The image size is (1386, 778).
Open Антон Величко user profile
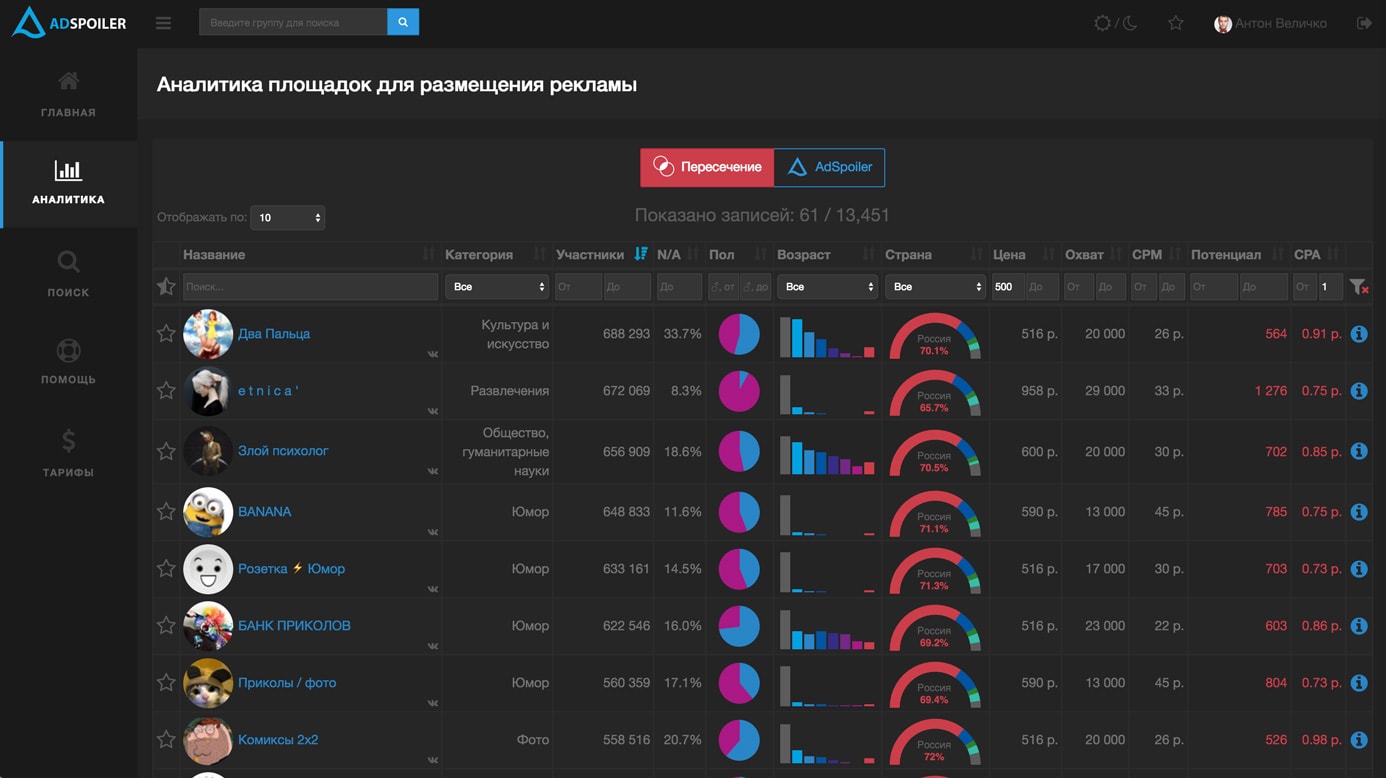tap(1270, 23)
